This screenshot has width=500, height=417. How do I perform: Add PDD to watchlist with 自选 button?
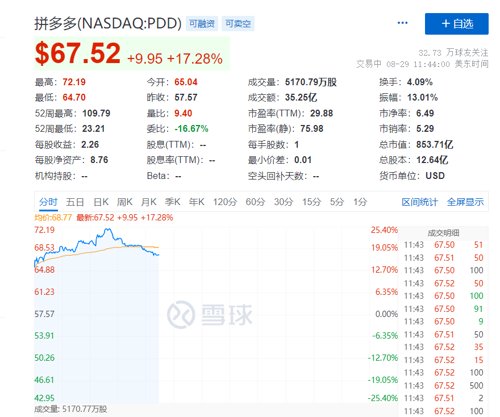(456, 24)
